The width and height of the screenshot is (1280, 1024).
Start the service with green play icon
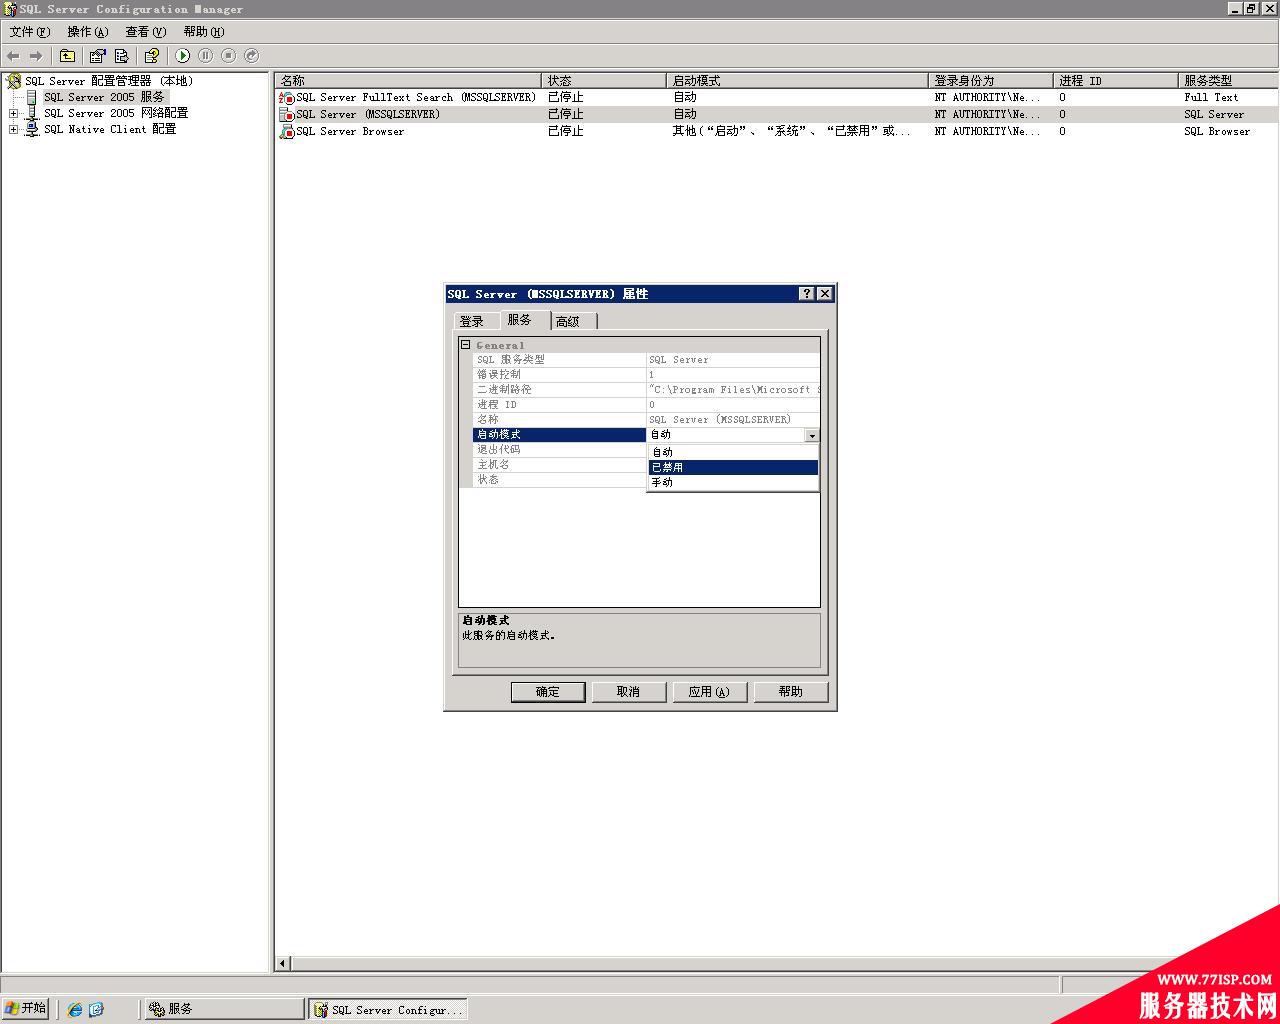[182, 56]
